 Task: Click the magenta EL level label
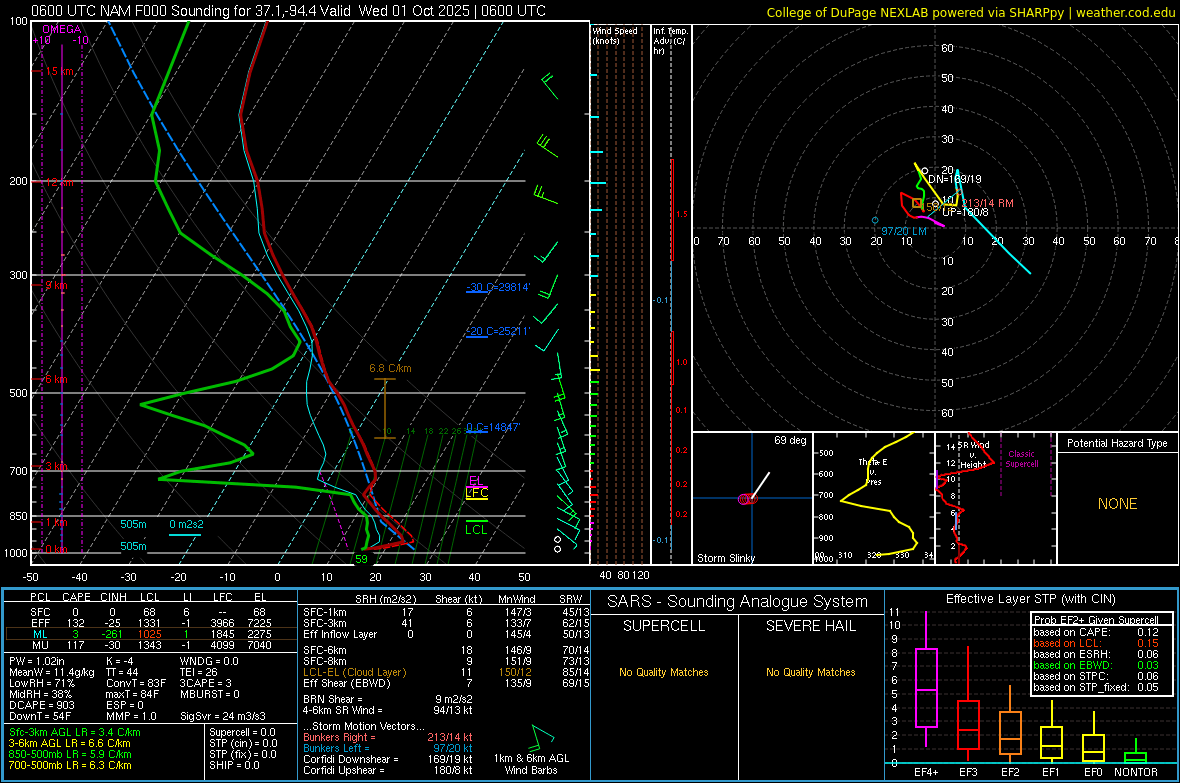476,480
